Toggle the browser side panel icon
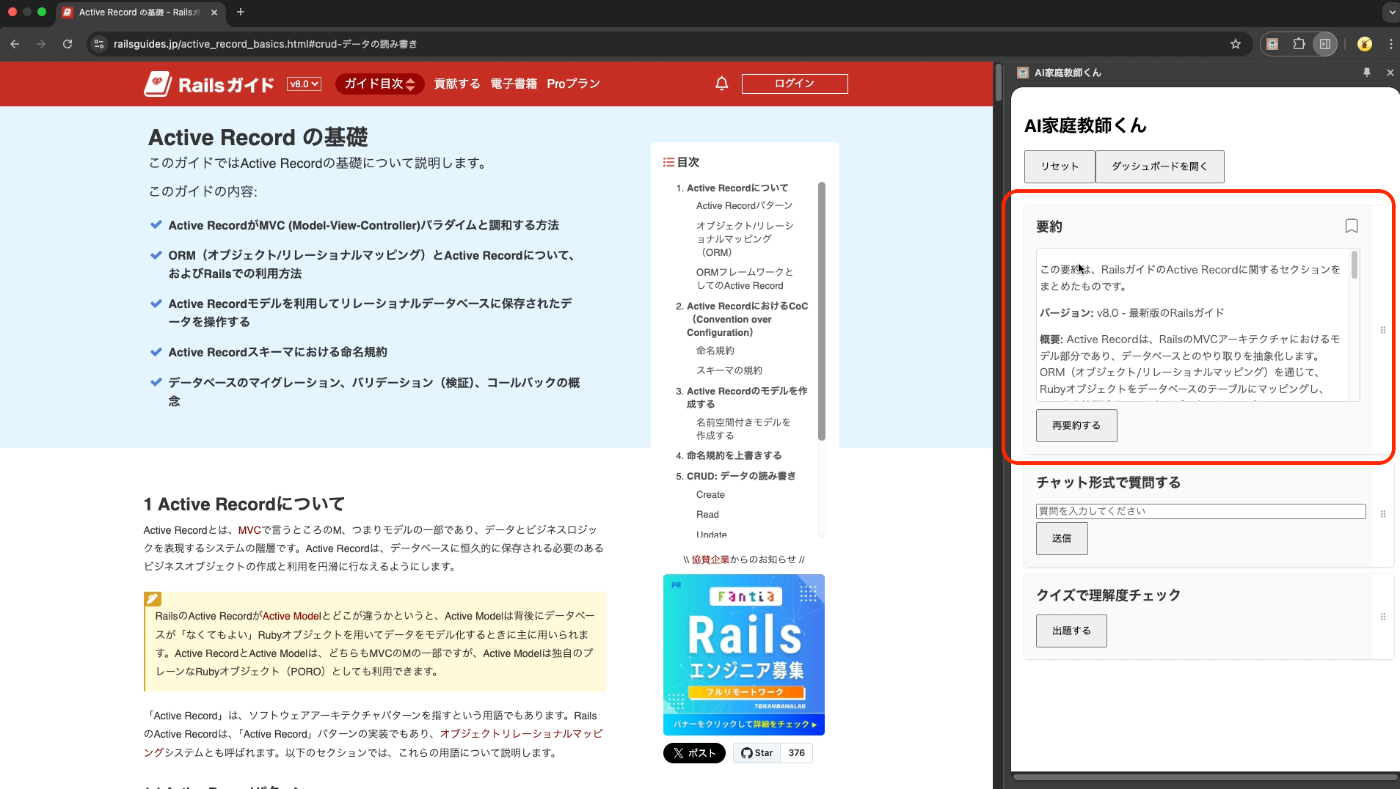Screen dimensions: 1400x789 click(1325, 44)
